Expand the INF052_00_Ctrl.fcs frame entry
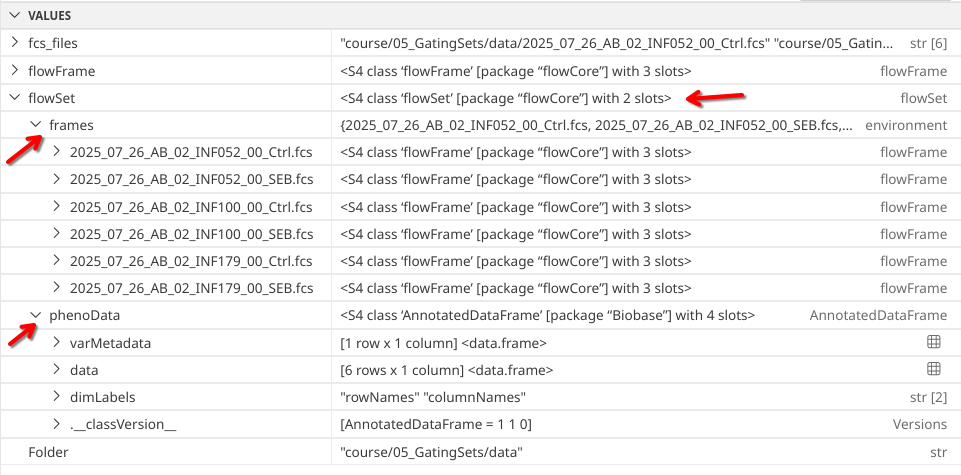961x475 pixels. point(56,153)
